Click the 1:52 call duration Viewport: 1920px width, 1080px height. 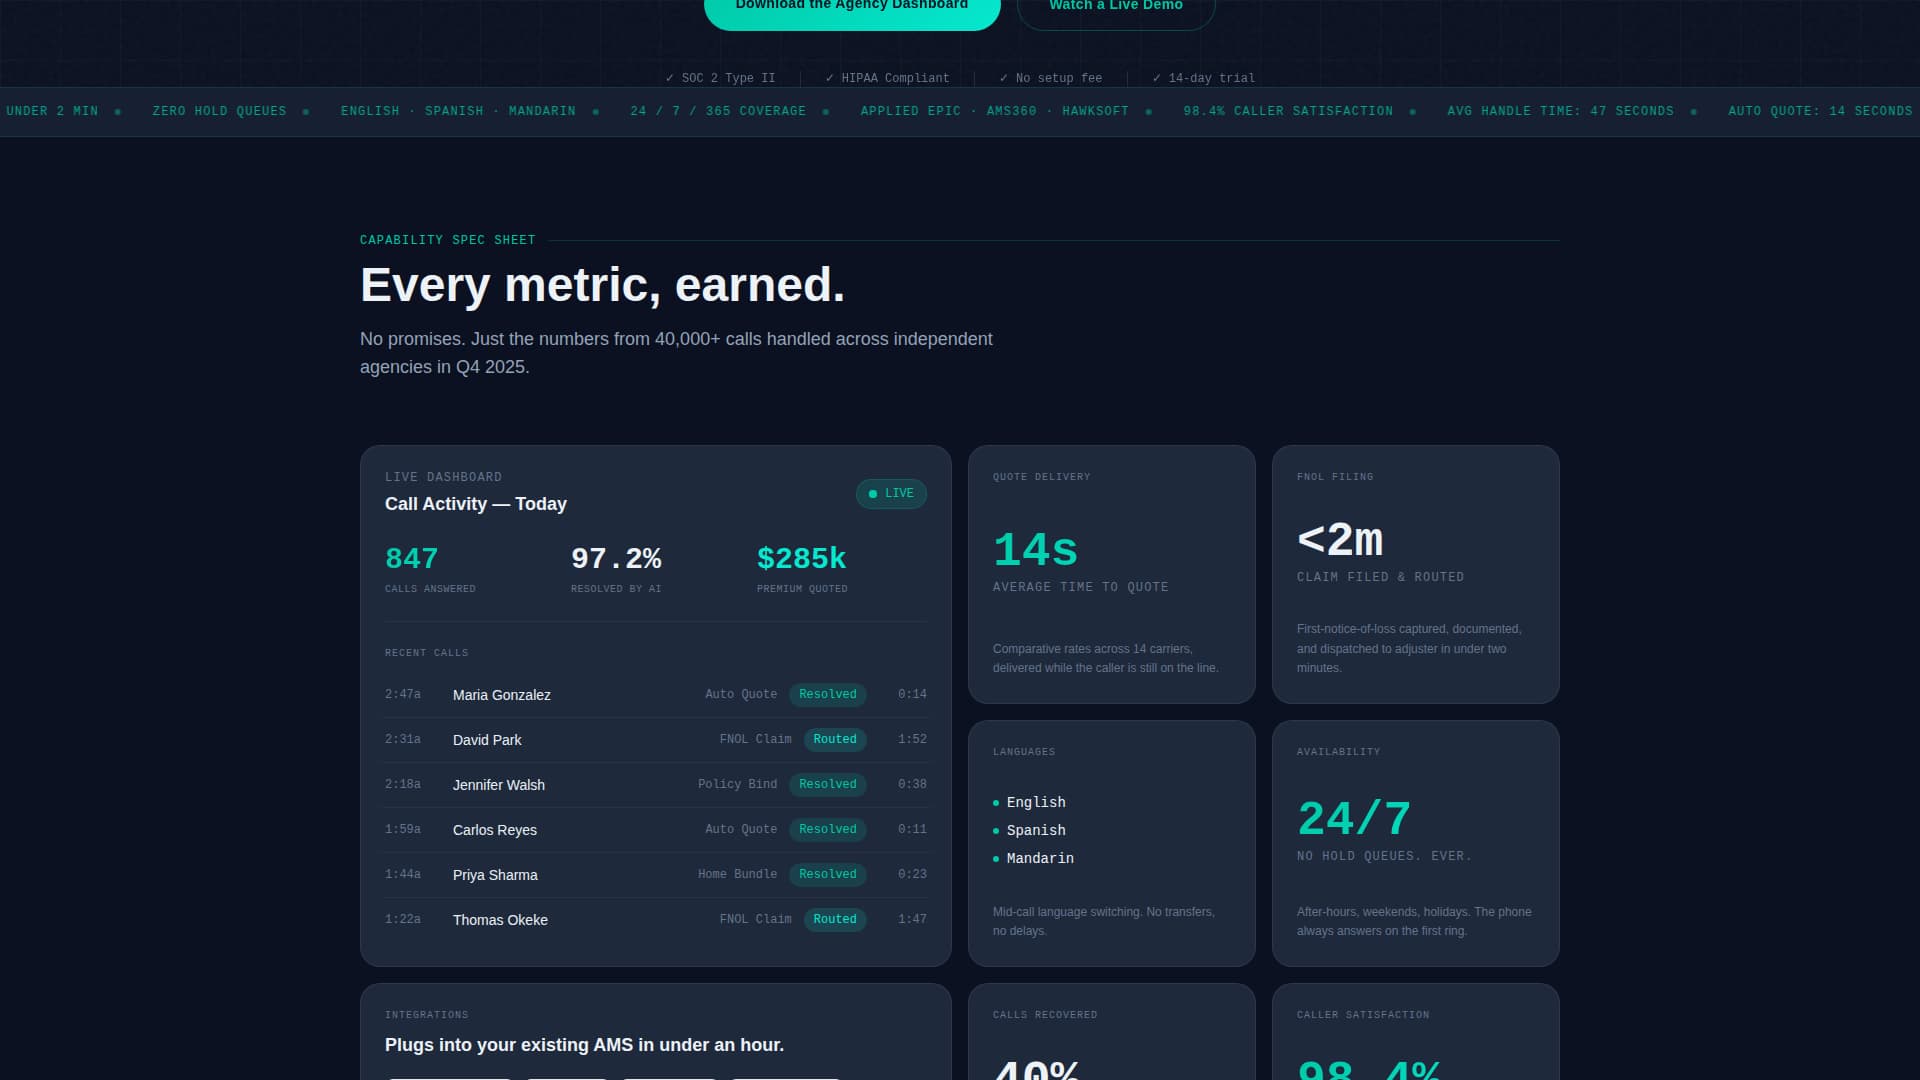912,740
